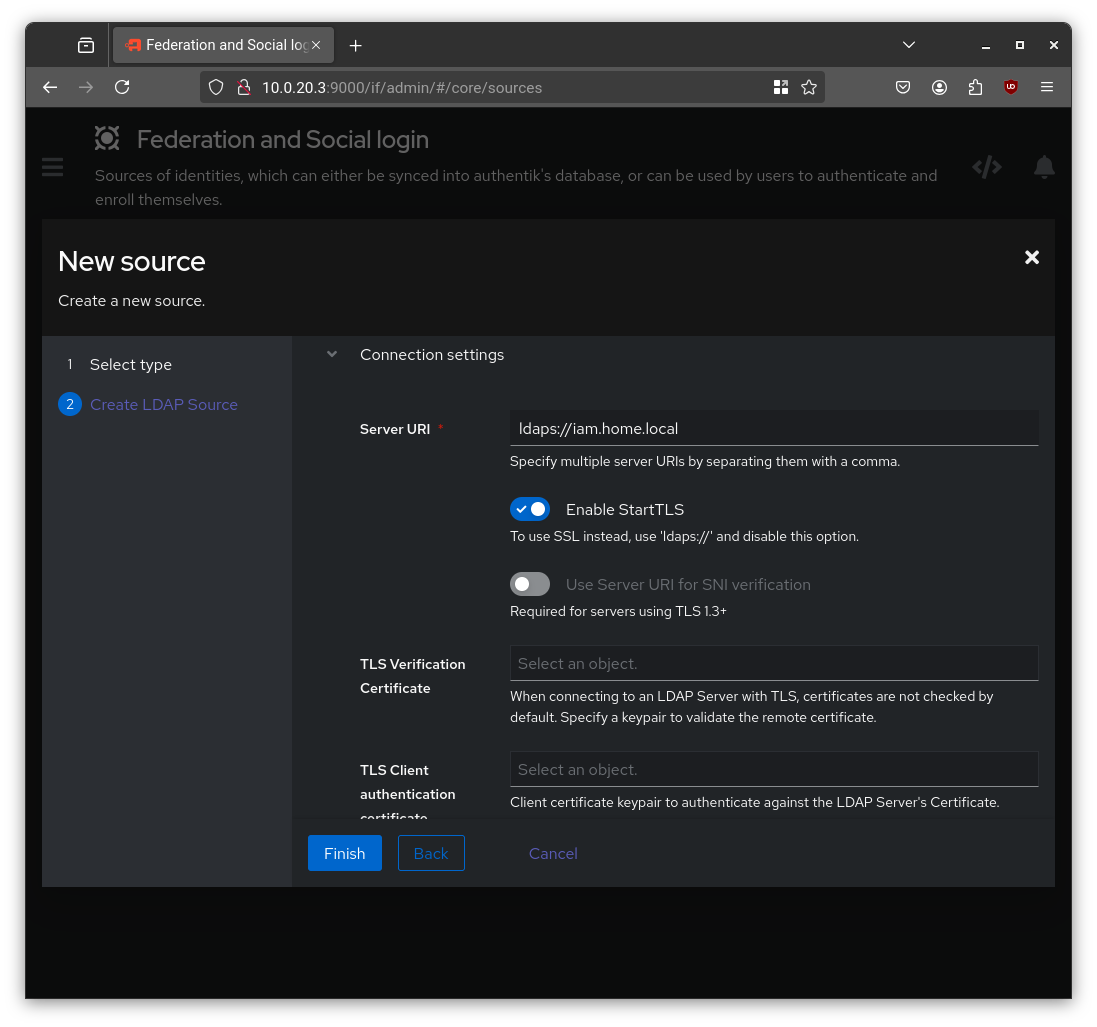
Task: Click the authentik Sources gear logo icon
Action: pyautogui.click(x=107, y=139)
